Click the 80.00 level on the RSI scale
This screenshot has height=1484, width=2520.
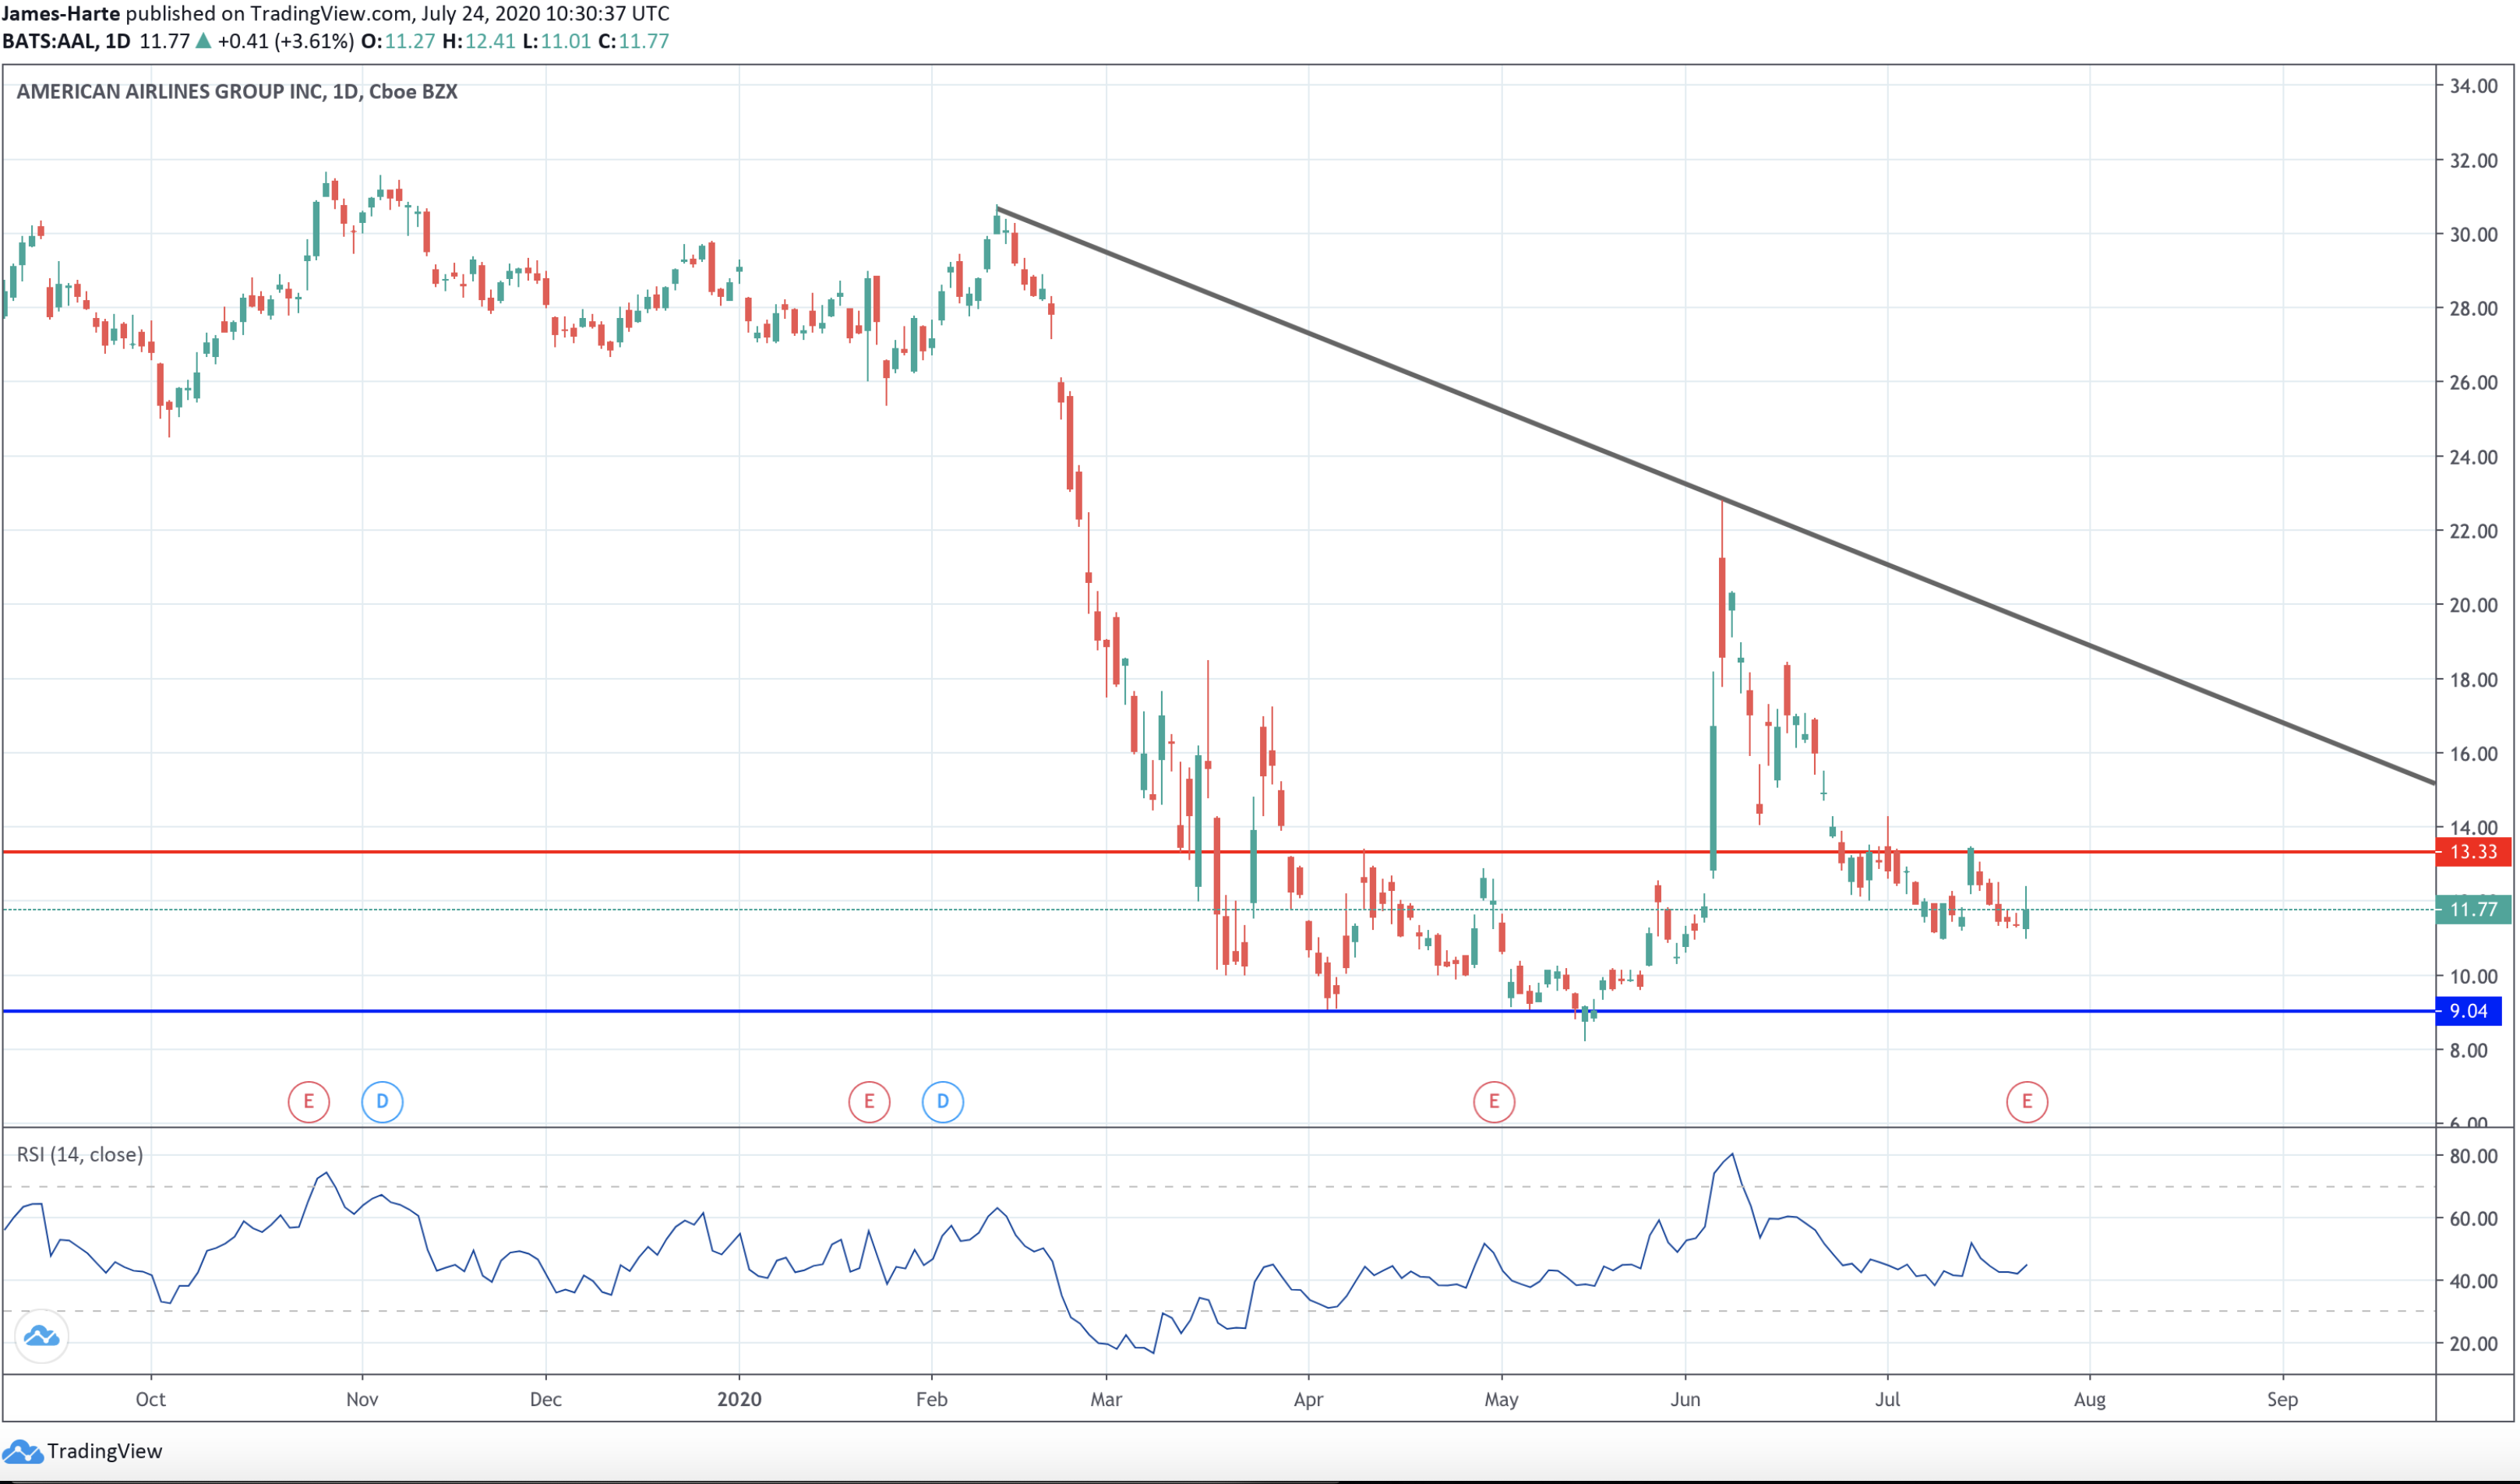point(2473,1156)
